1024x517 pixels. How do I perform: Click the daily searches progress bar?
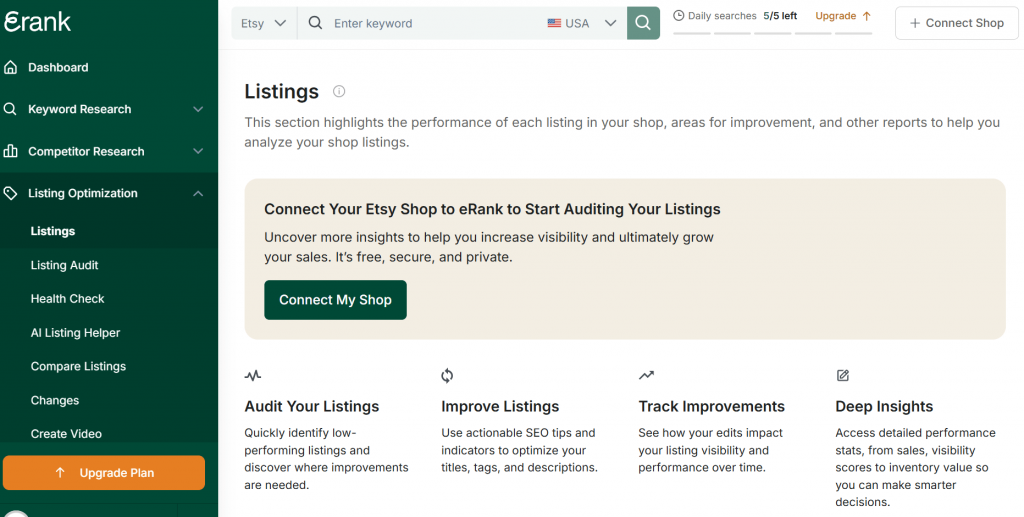pos(773,33)
